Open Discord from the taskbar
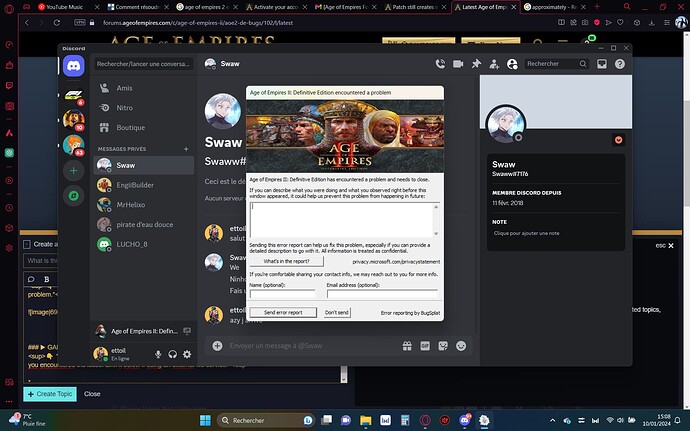690x431 pixels. [x=464, y=420]
